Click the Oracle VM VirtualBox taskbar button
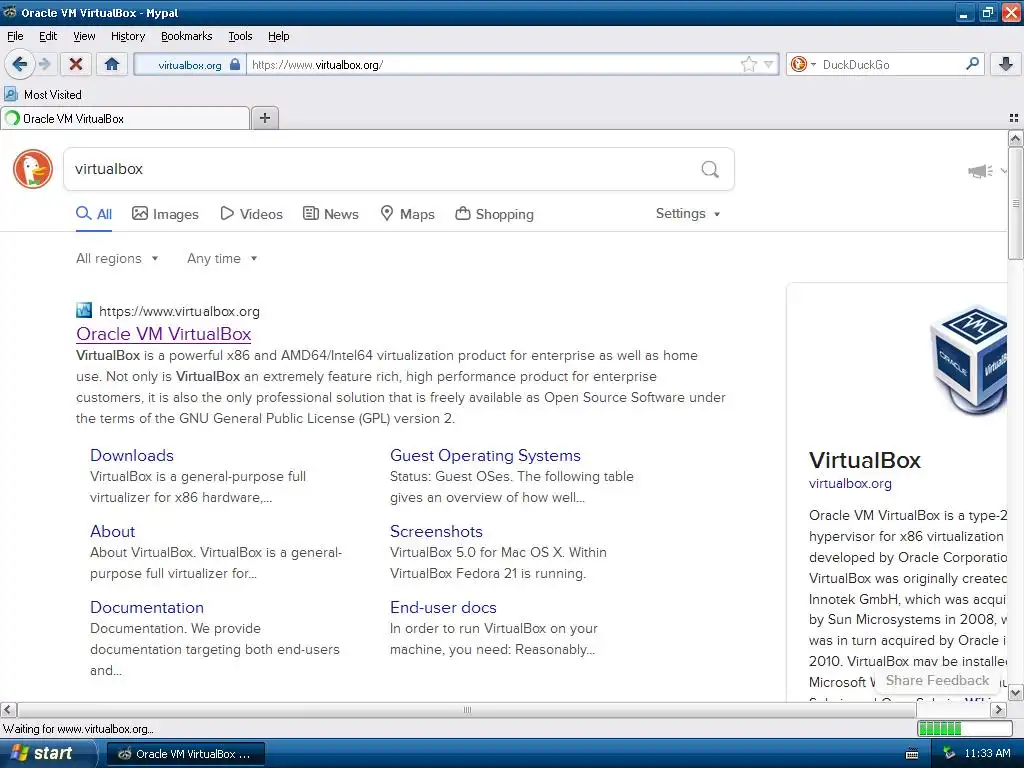Viewport: 1024px width, 768px height. click(x=185, y=754)
